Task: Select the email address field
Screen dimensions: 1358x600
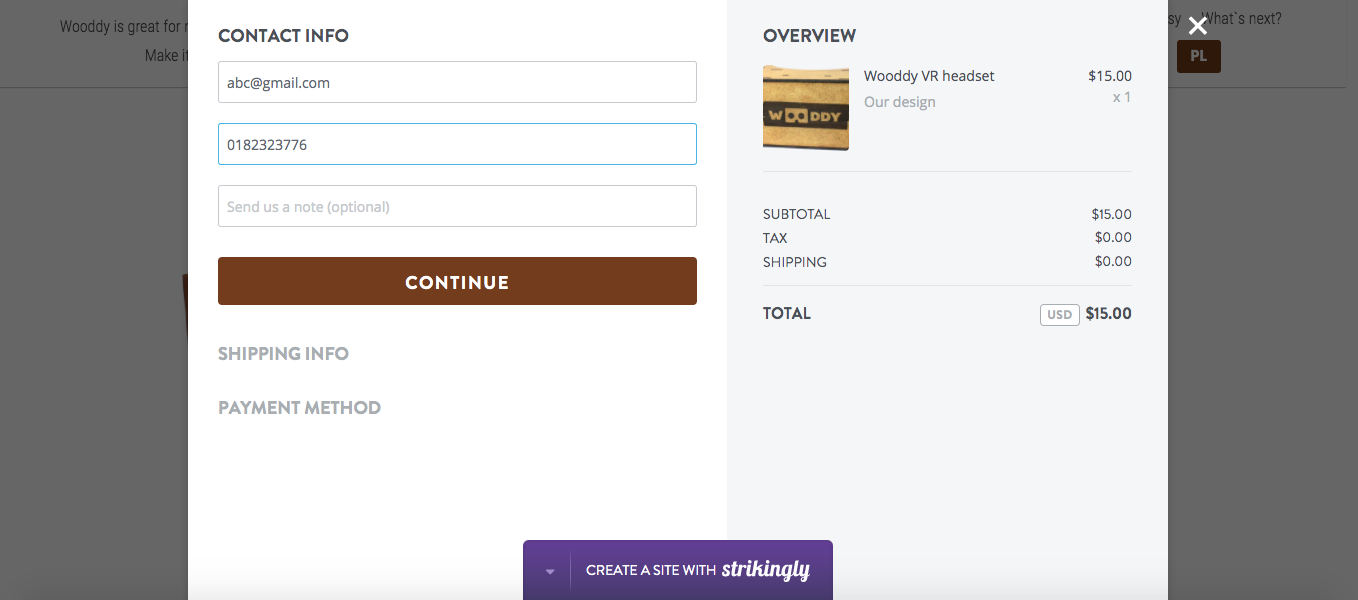Action: tap(457, 82)
